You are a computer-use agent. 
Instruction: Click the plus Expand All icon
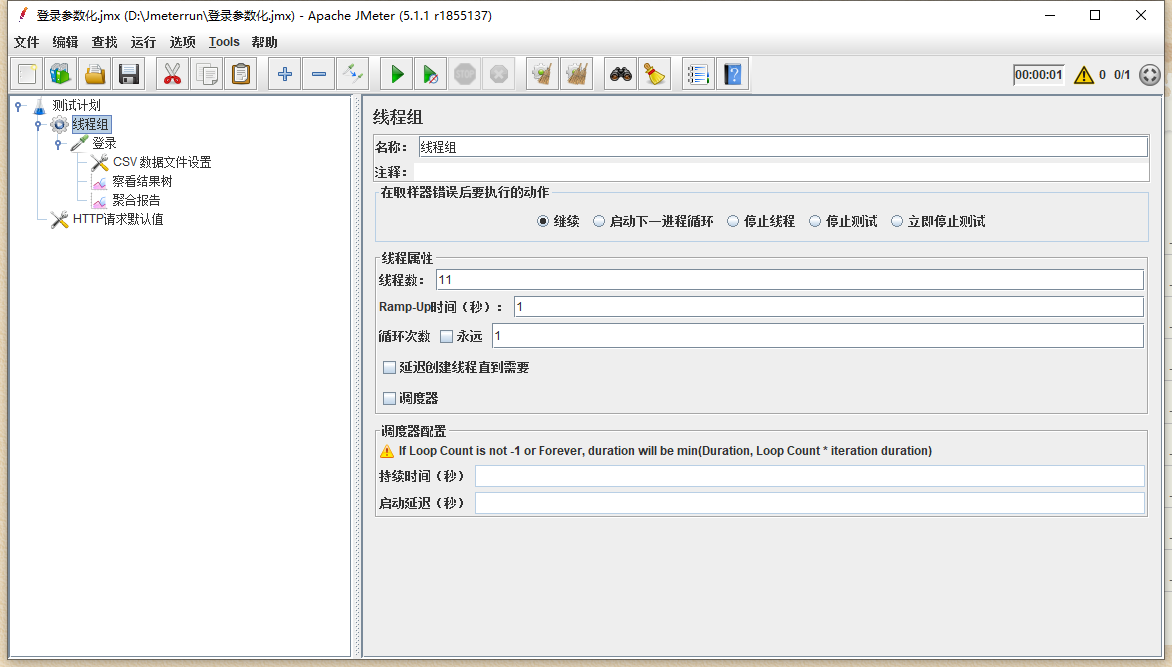(285, 74)
